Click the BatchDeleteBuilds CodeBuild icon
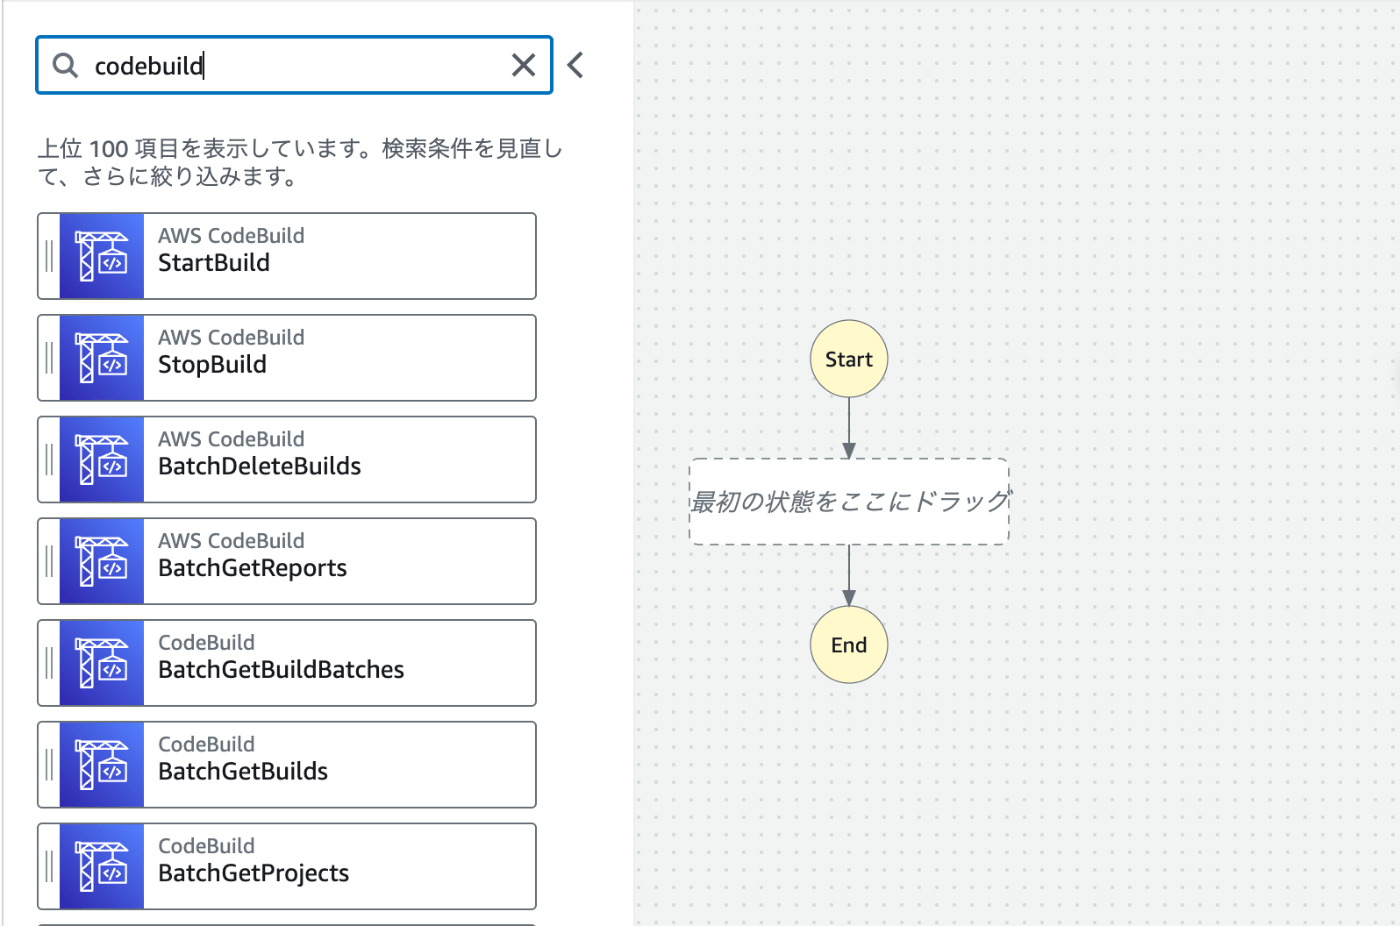 (x=102, y=460)
